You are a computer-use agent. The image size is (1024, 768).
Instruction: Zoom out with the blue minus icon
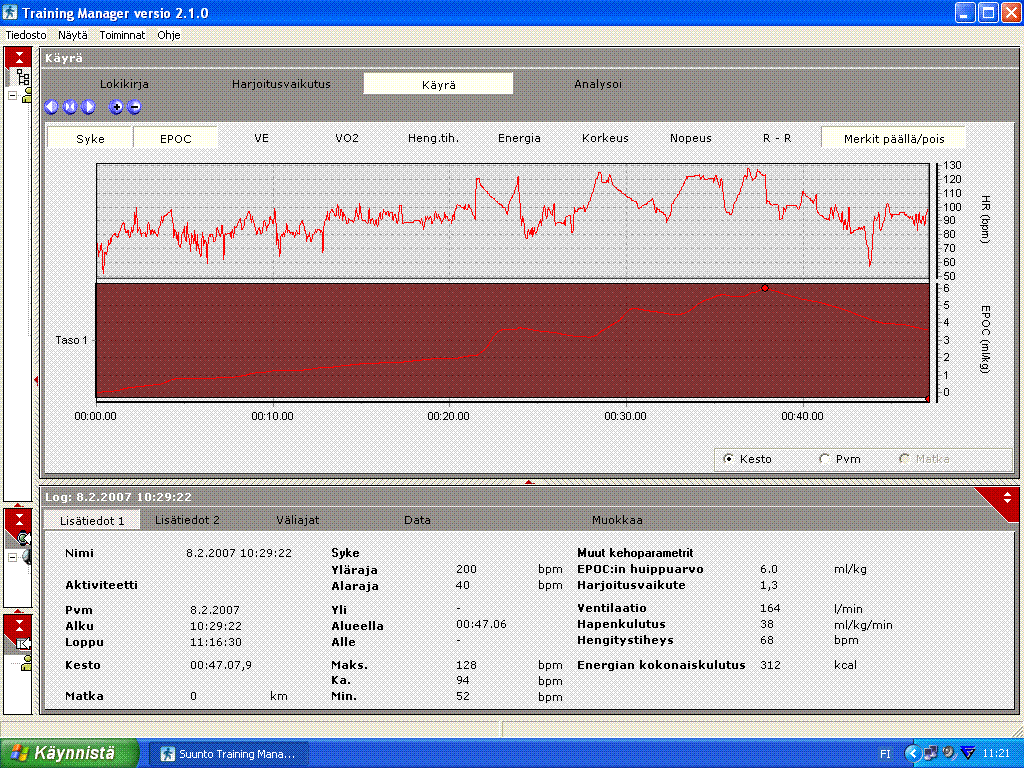134,107
